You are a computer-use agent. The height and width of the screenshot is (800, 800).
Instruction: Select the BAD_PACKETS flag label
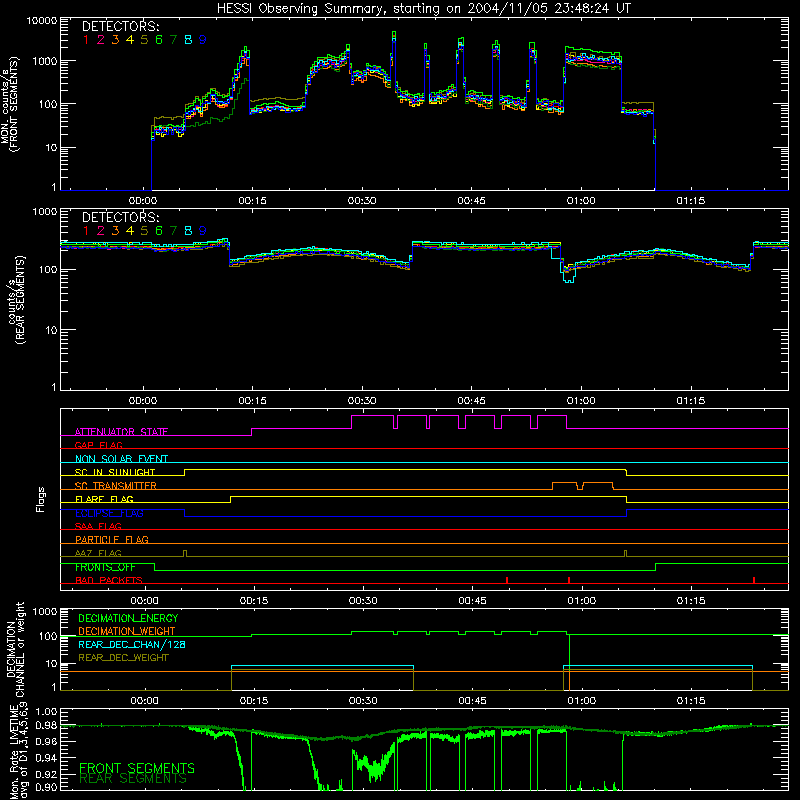tap(109, 580)
